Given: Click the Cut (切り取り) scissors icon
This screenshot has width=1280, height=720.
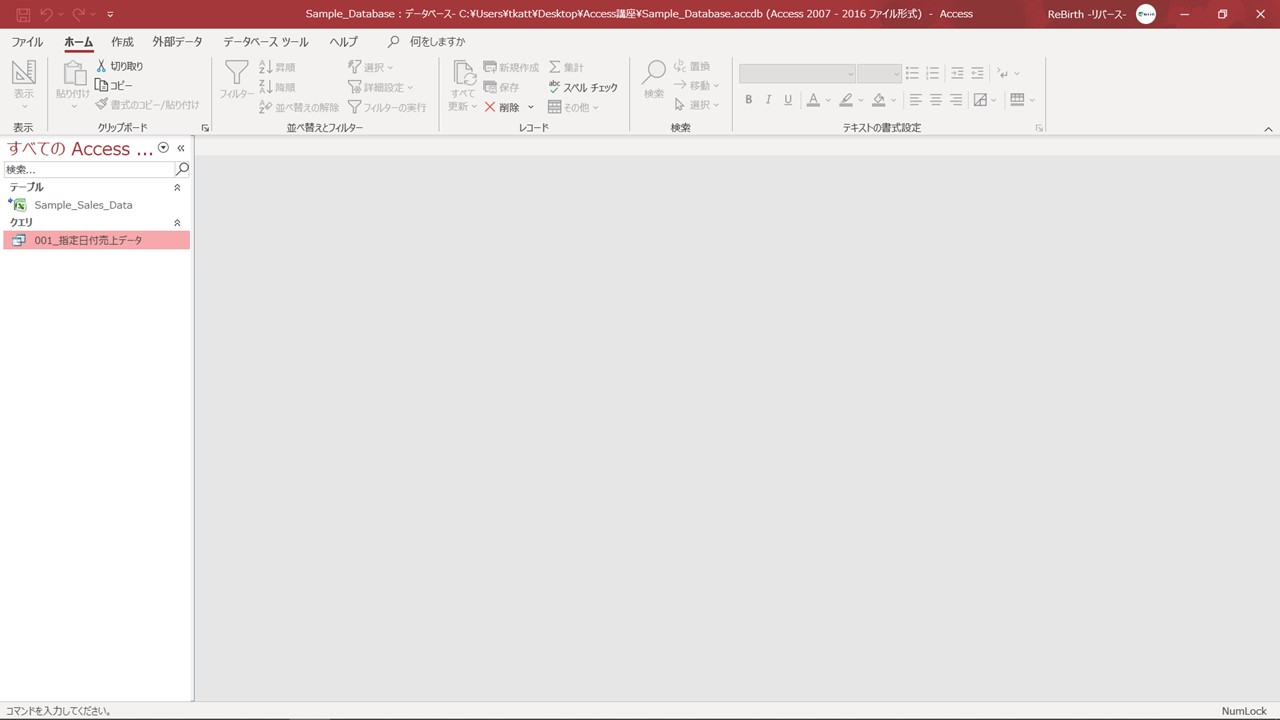Looking at the screenshot, I should (x=102, y=66).
